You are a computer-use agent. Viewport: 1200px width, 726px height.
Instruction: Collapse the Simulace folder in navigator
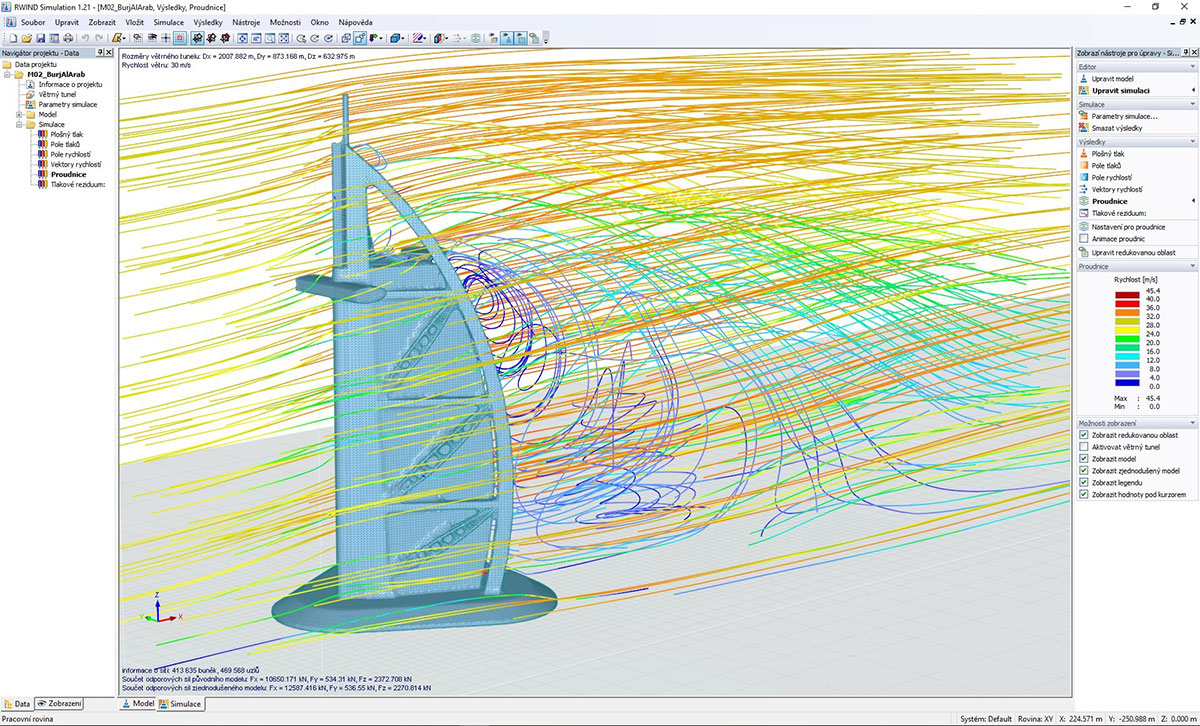tap(19, 124)
